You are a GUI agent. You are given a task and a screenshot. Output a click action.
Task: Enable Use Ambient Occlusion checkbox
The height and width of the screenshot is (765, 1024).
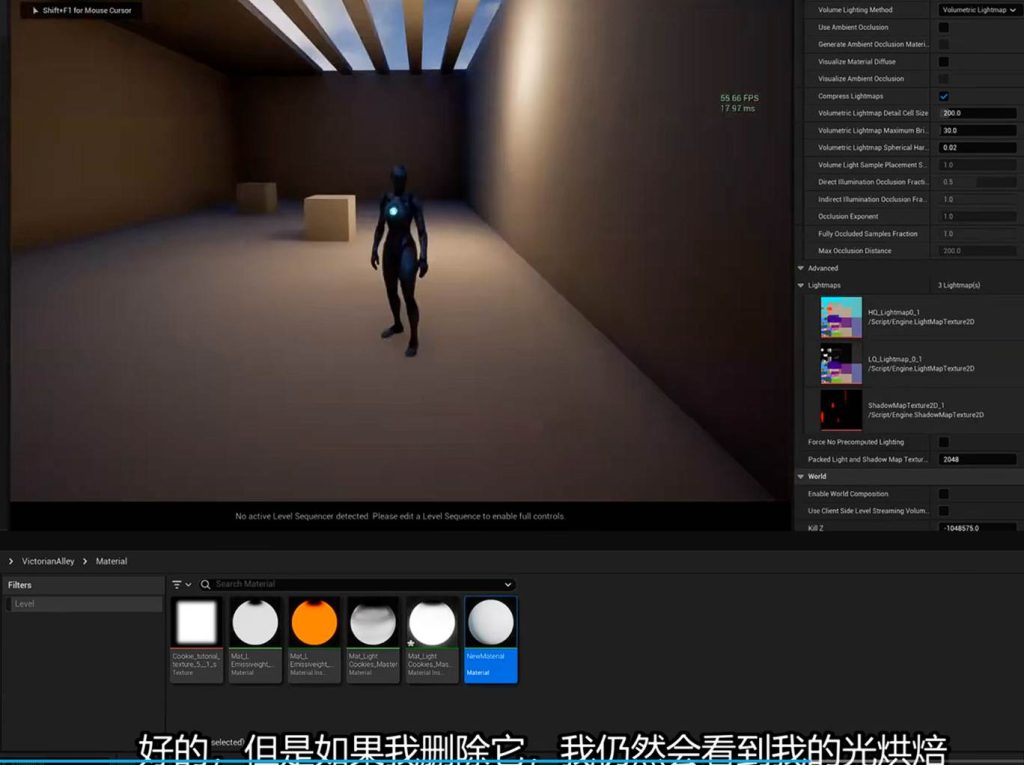pos(943,27)
